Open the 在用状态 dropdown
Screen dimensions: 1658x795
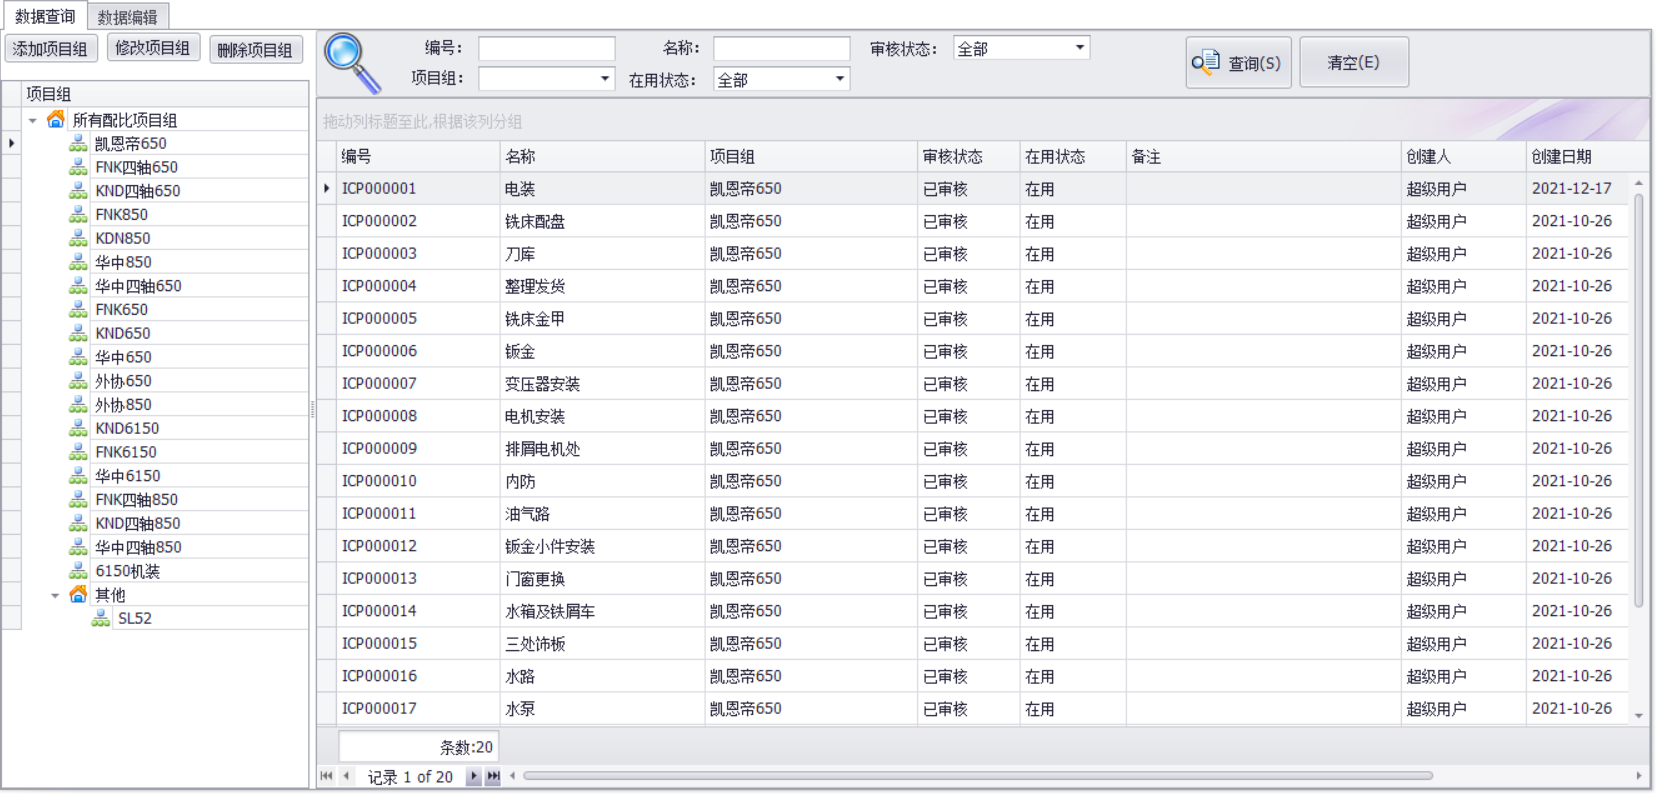coord(840,79)
